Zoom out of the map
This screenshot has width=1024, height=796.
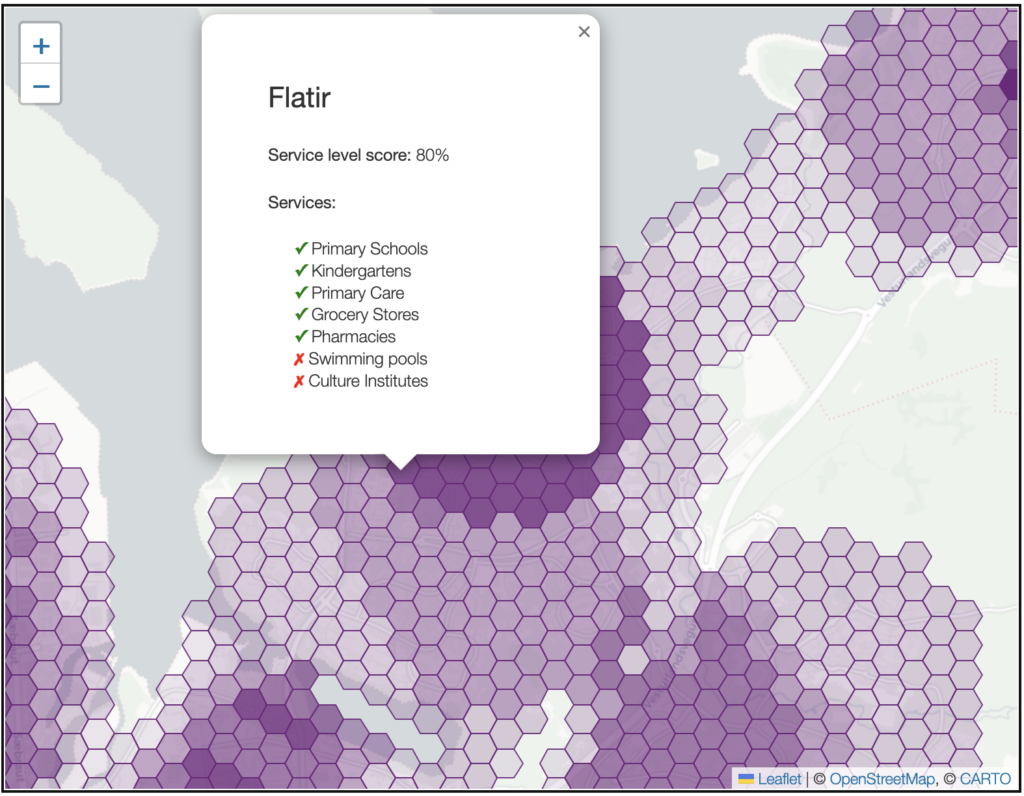41,86
